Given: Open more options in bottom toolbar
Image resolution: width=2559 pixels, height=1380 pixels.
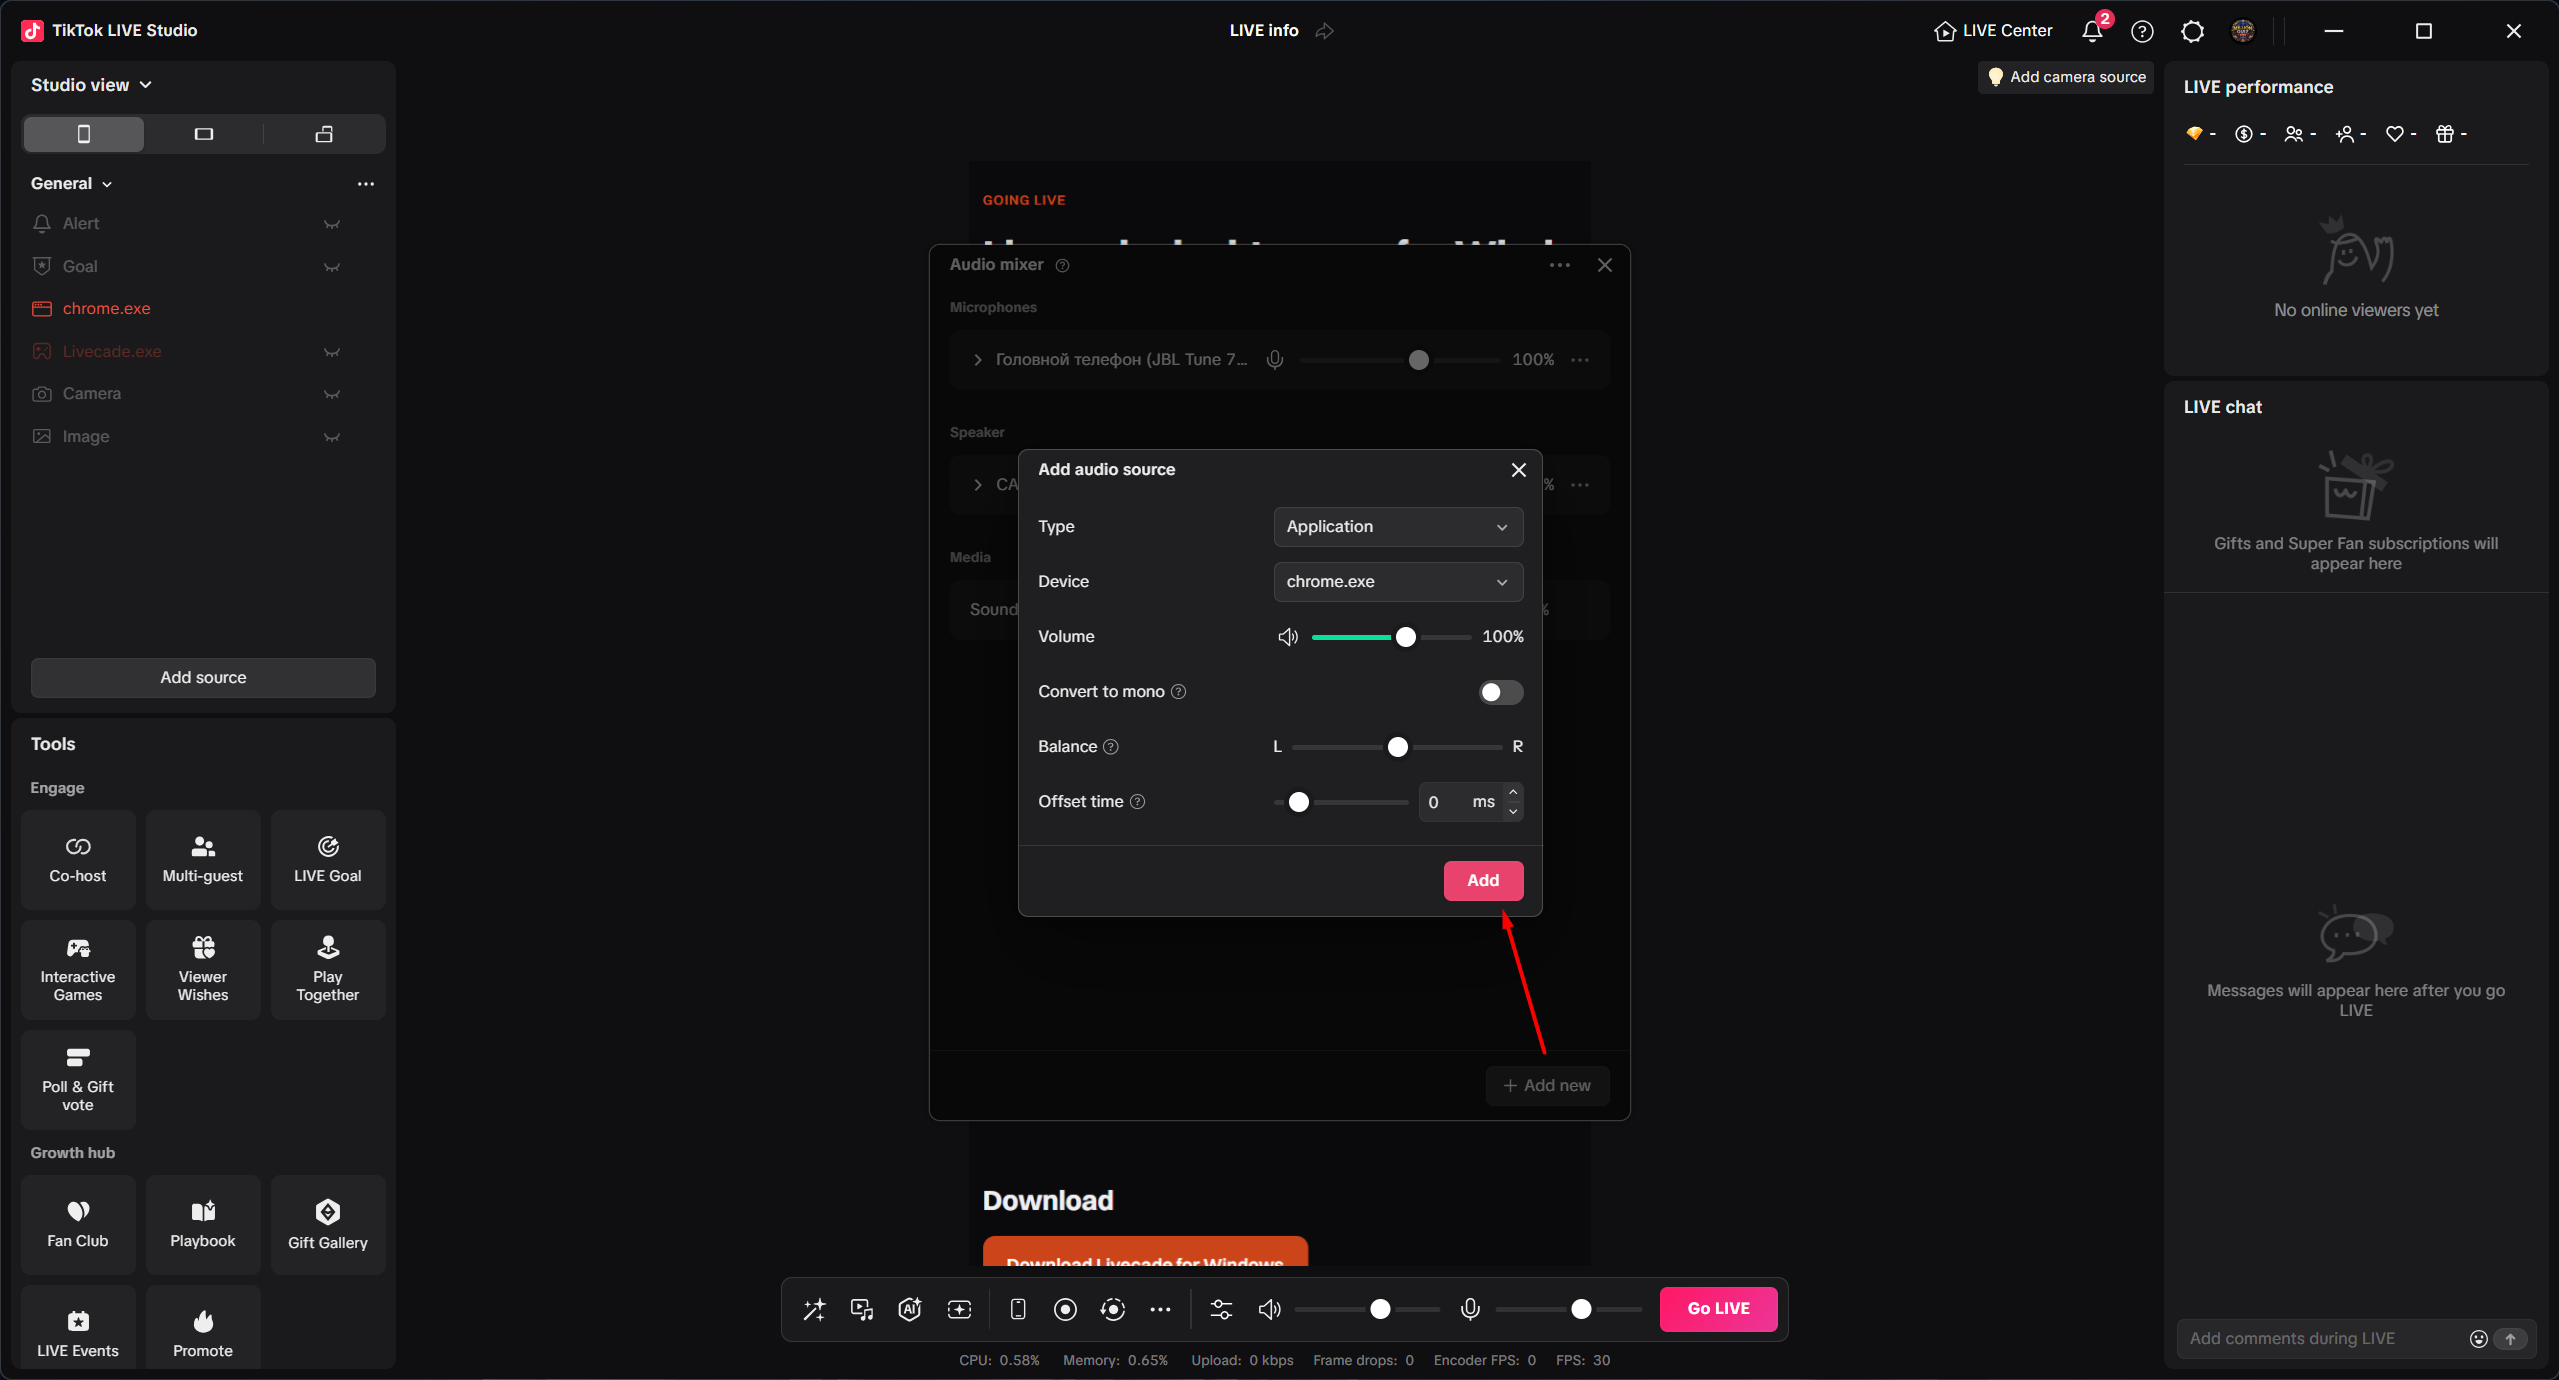Looking at the screenshot, I should [1160, 1309].
